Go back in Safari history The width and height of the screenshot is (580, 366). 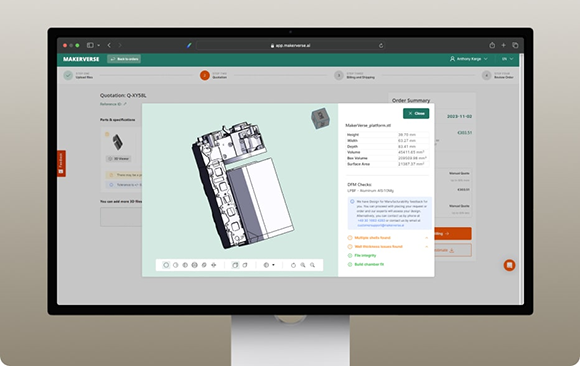(109, 45)
